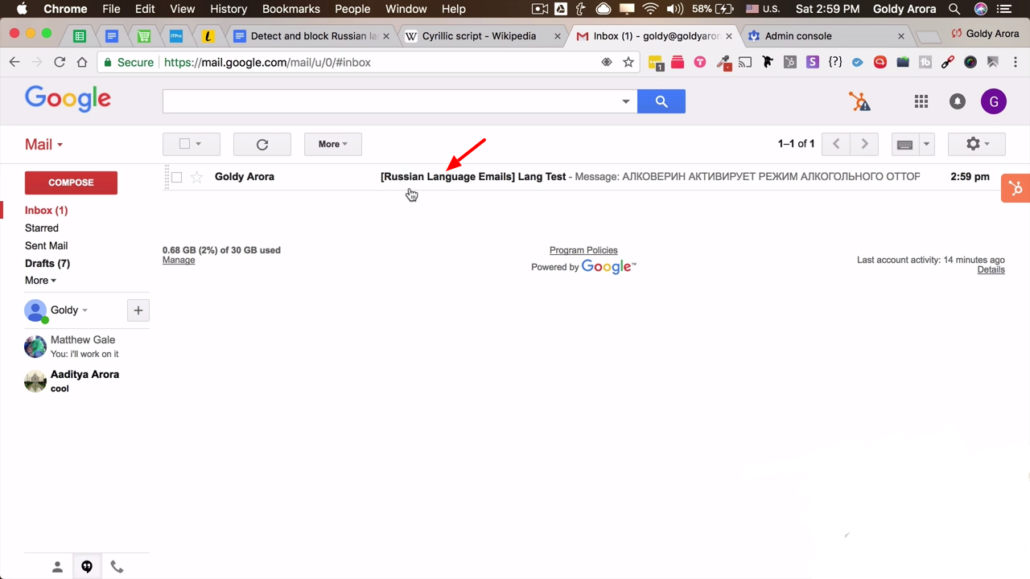Expand More labels in sidebar
1030x579 pixels.
point(40,281)
